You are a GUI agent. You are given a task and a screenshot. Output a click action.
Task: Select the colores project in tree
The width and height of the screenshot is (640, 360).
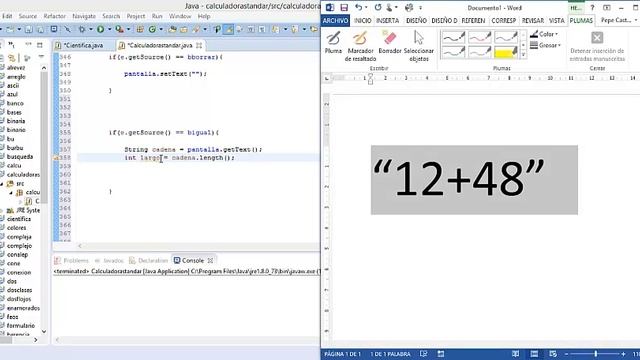click(16, 228)
